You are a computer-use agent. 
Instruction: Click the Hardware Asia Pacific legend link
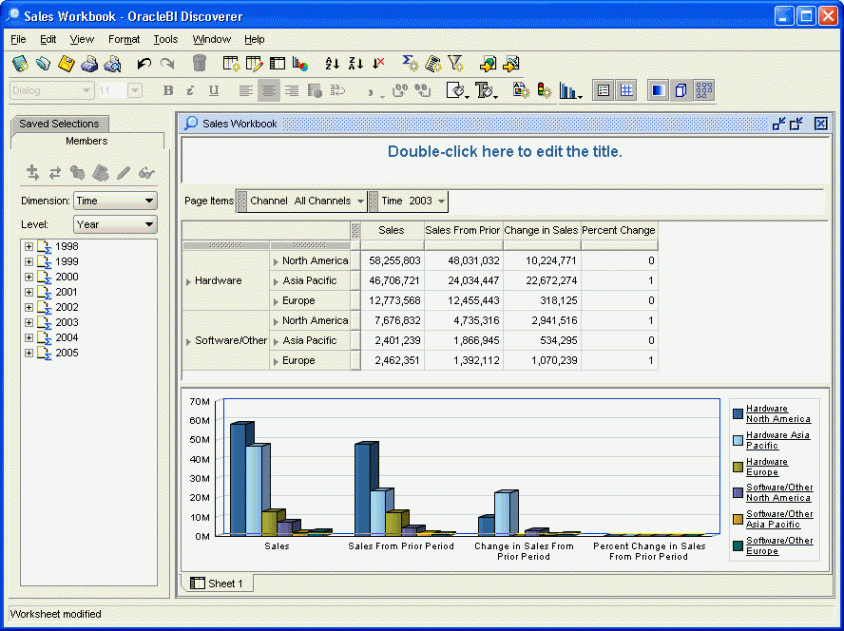pyautogui.click(x=778, y=440)
